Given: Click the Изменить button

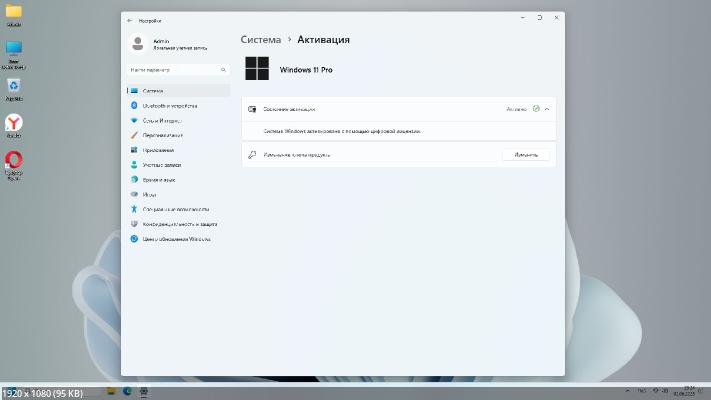Looking at the screenshot, I should tap(526, 155).
